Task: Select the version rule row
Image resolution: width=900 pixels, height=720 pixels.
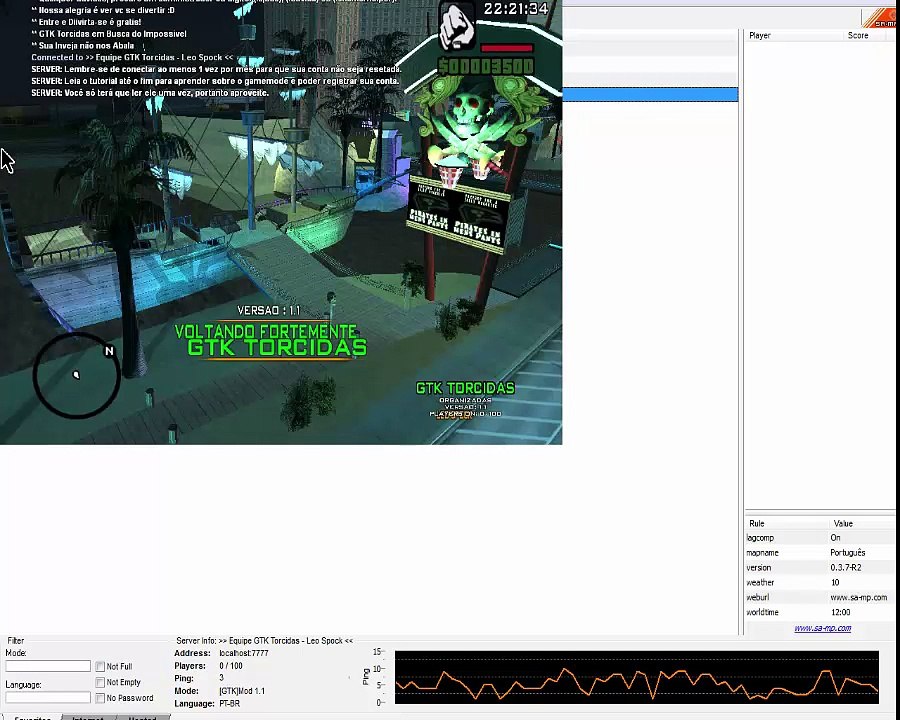Action: click(820, 568)
